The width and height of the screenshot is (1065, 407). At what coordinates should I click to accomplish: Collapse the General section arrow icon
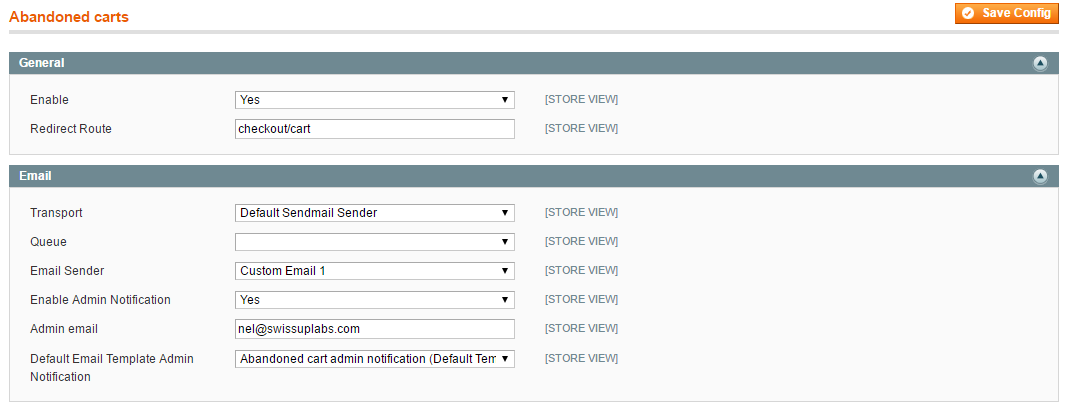1040,63
